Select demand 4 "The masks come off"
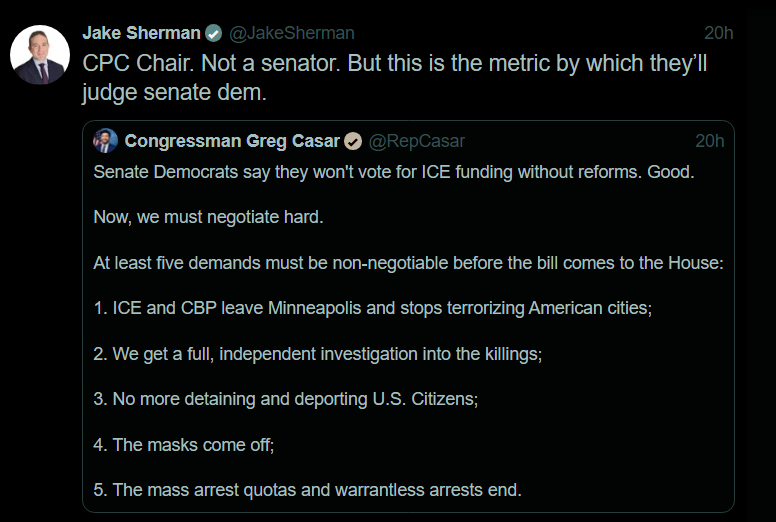Viewport: 776px width, 522px height. [183, 444]
